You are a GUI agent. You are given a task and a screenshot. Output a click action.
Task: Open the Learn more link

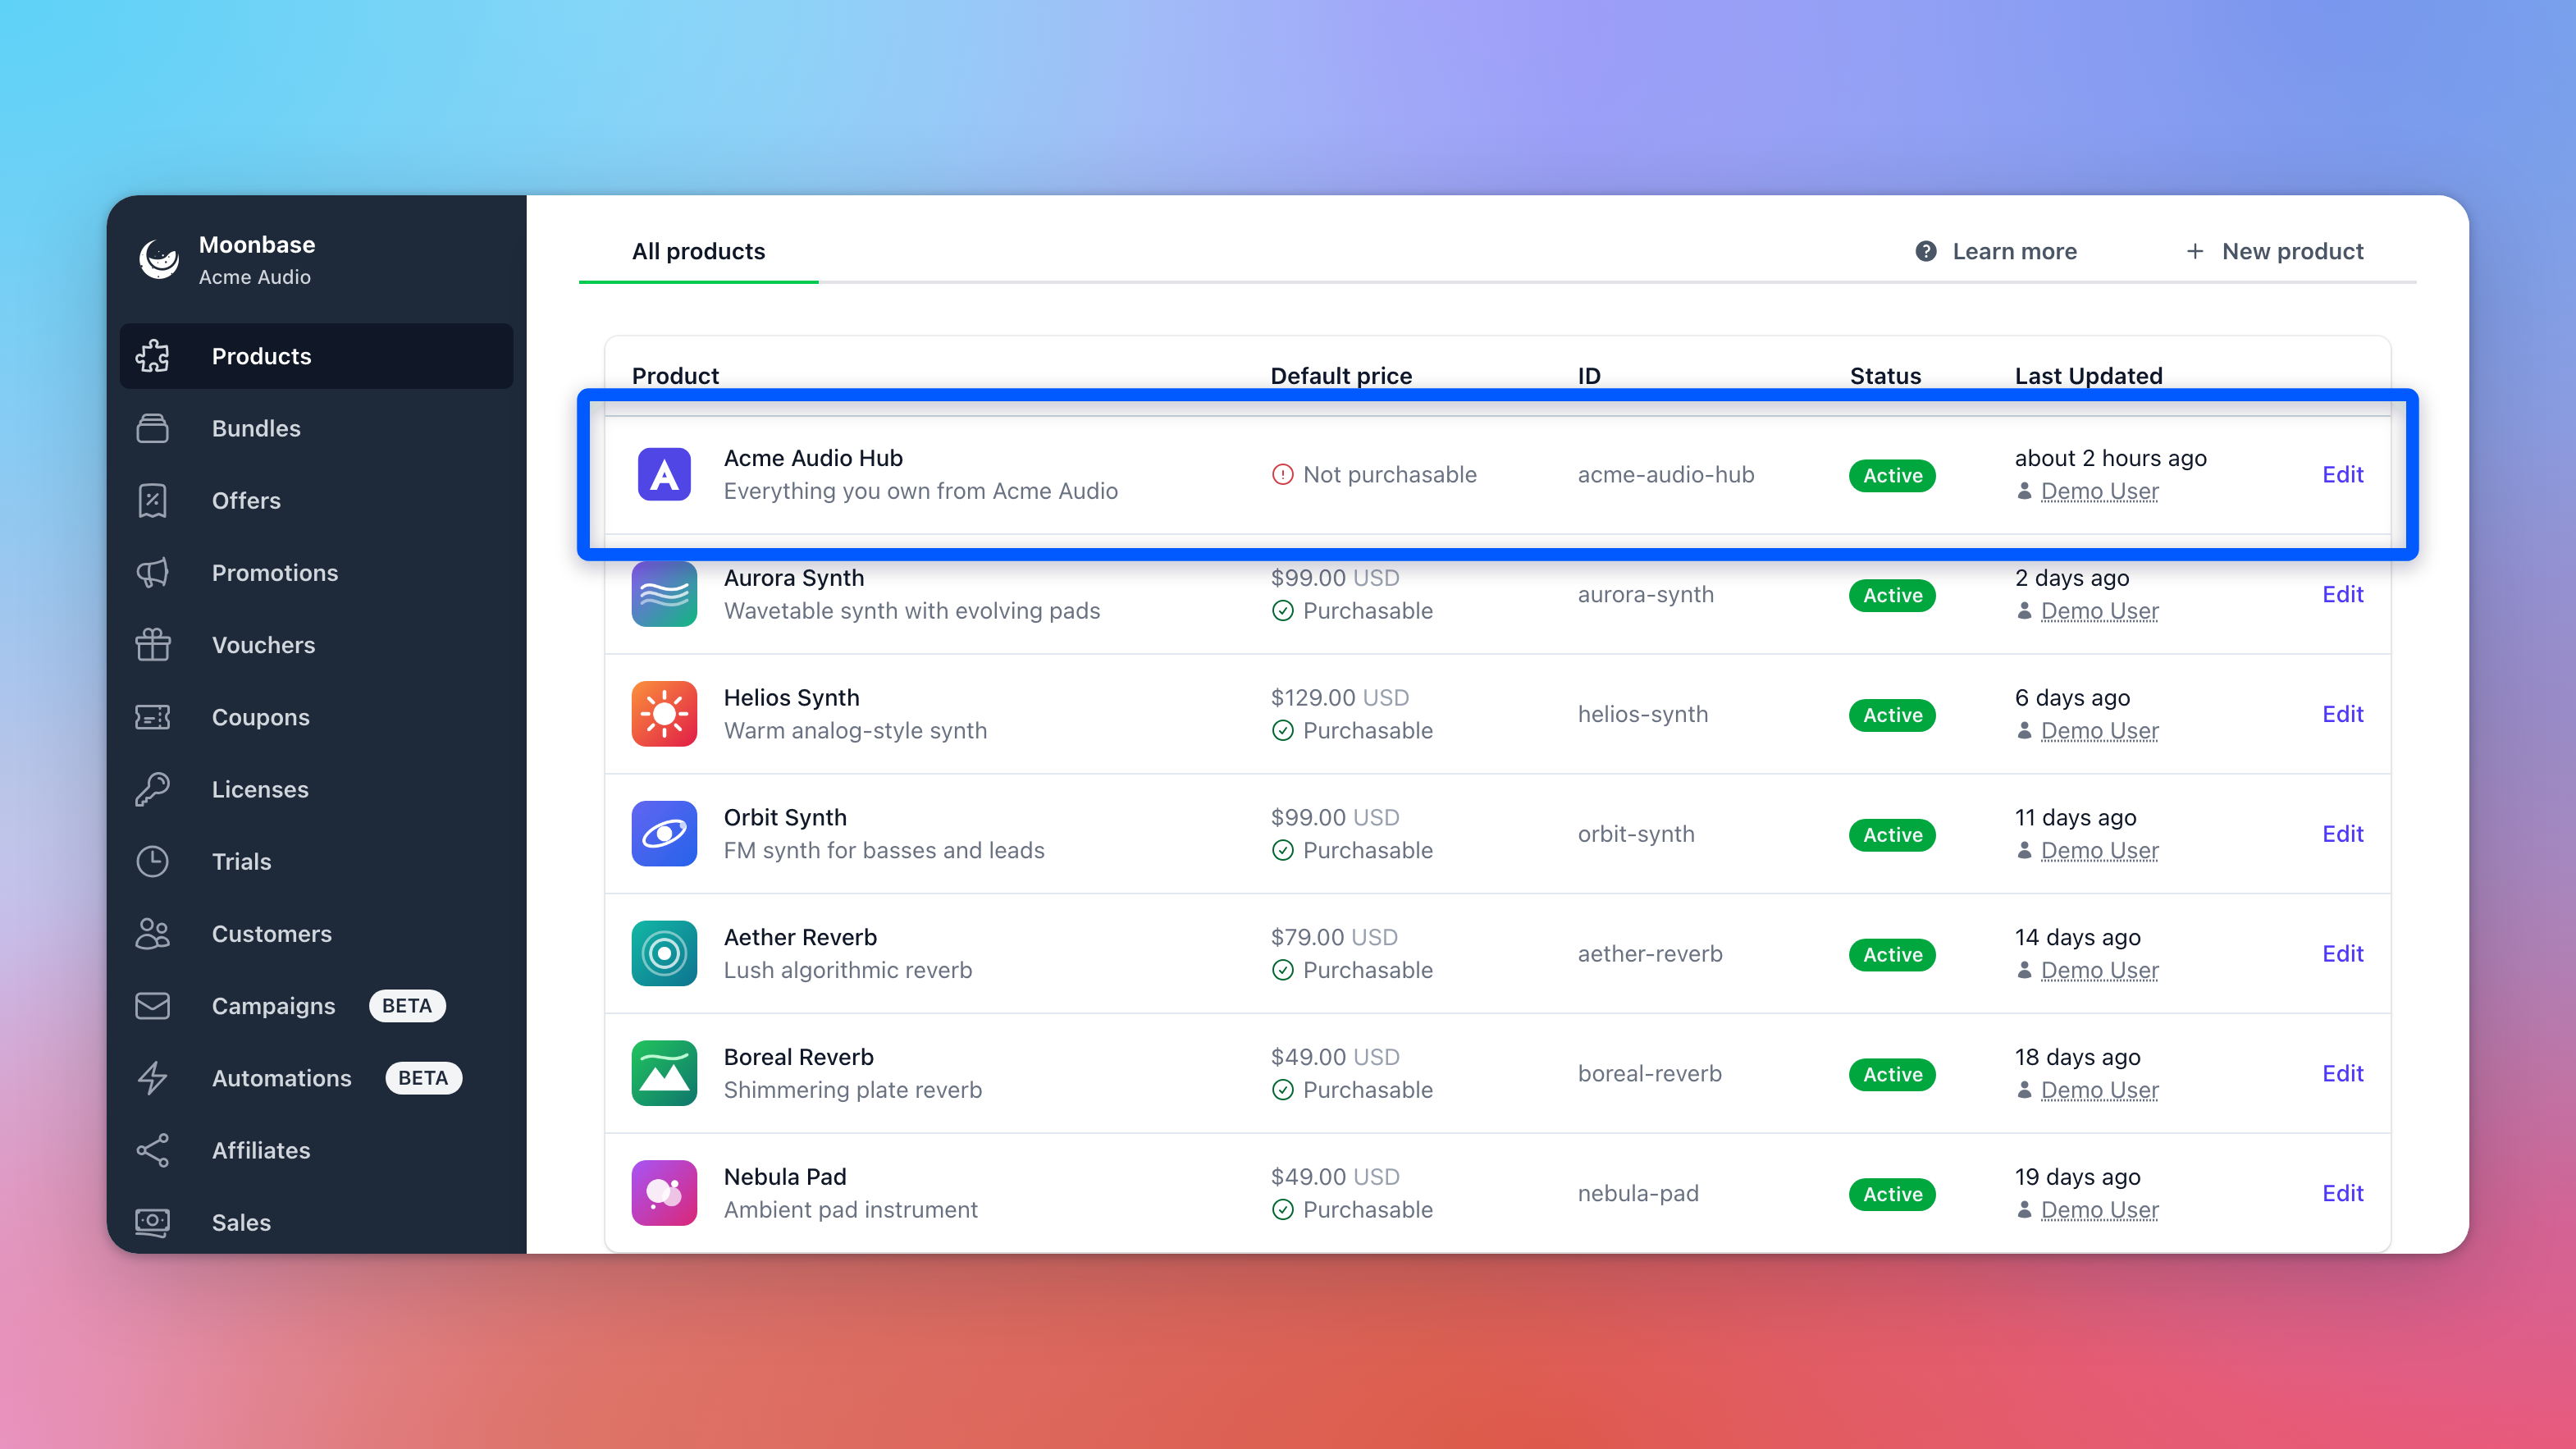pyautogui.click(x=1996, y=251)
